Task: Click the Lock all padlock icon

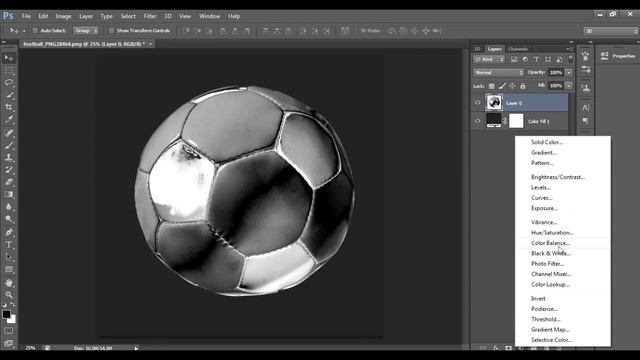Action: 523,86
